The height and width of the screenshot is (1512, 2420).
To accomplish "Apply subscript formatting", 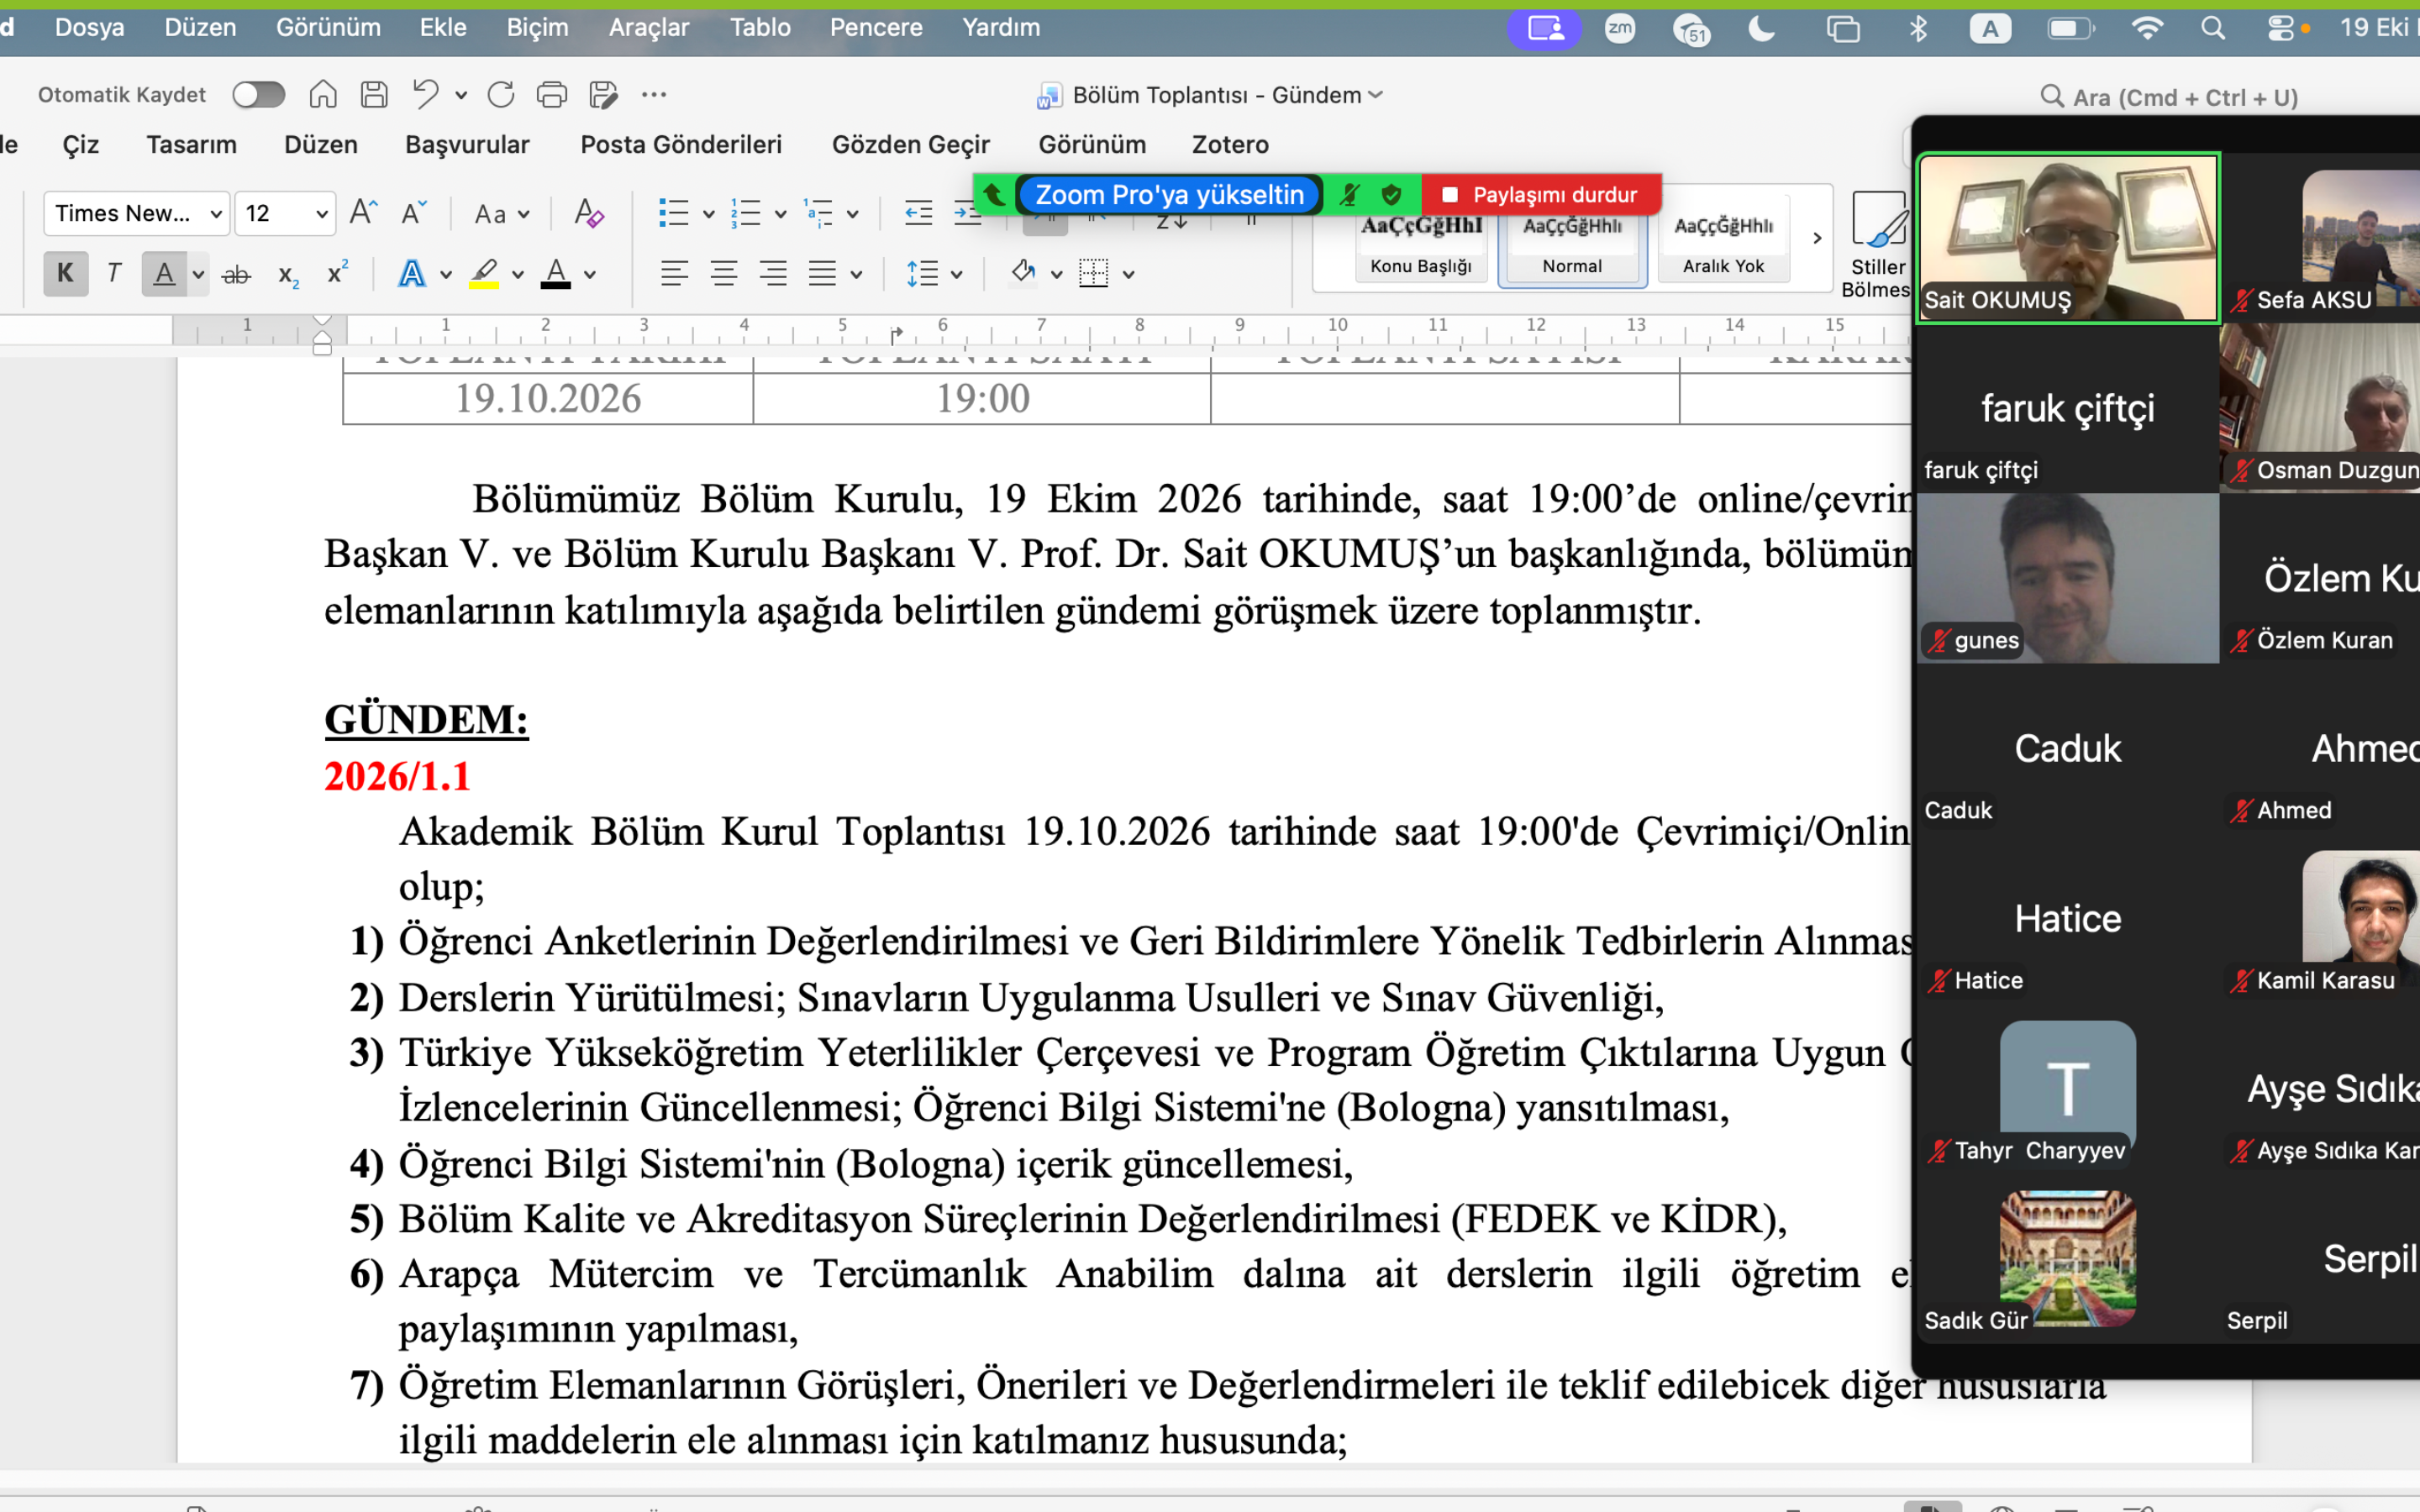I will (x=288, y=274).
